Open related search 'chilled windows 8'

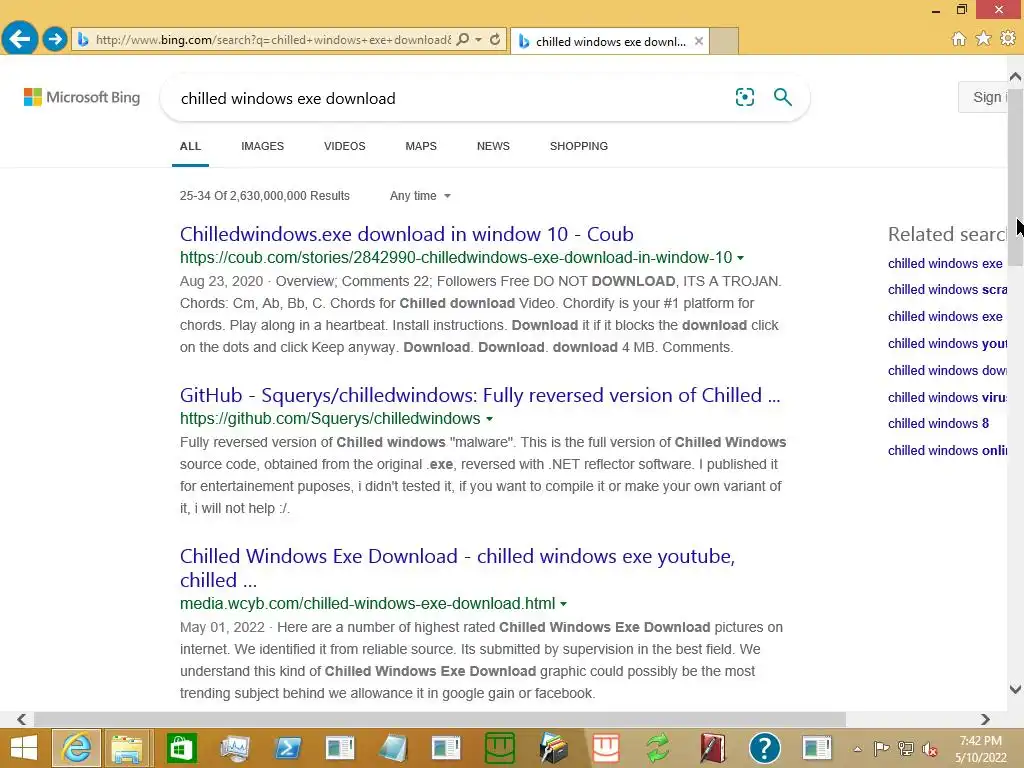pyautogui.click(x=938, y=423)
